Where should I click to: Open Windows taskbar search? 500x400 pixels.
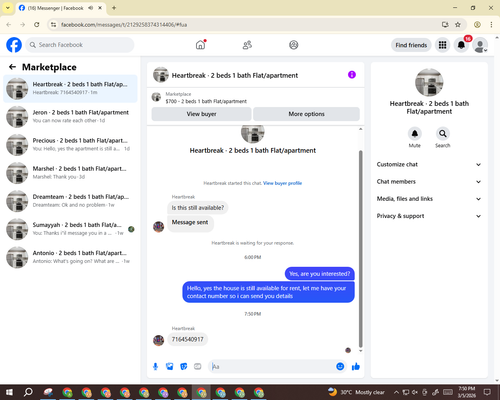(28, 392)
